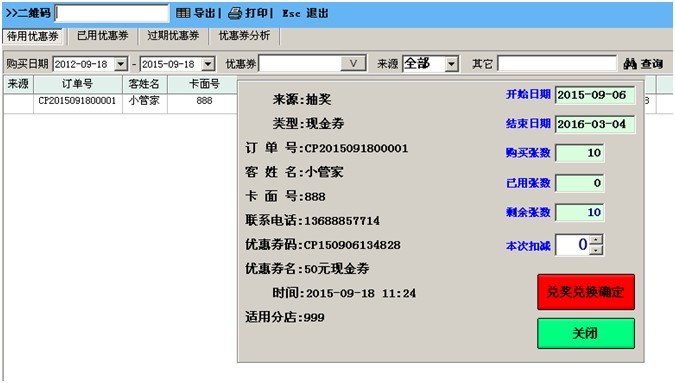The height and width of the screenshot is (383, 675).
Task: Click the green 关闭 button
Action: pyautogui.click(x=586, y=333)
